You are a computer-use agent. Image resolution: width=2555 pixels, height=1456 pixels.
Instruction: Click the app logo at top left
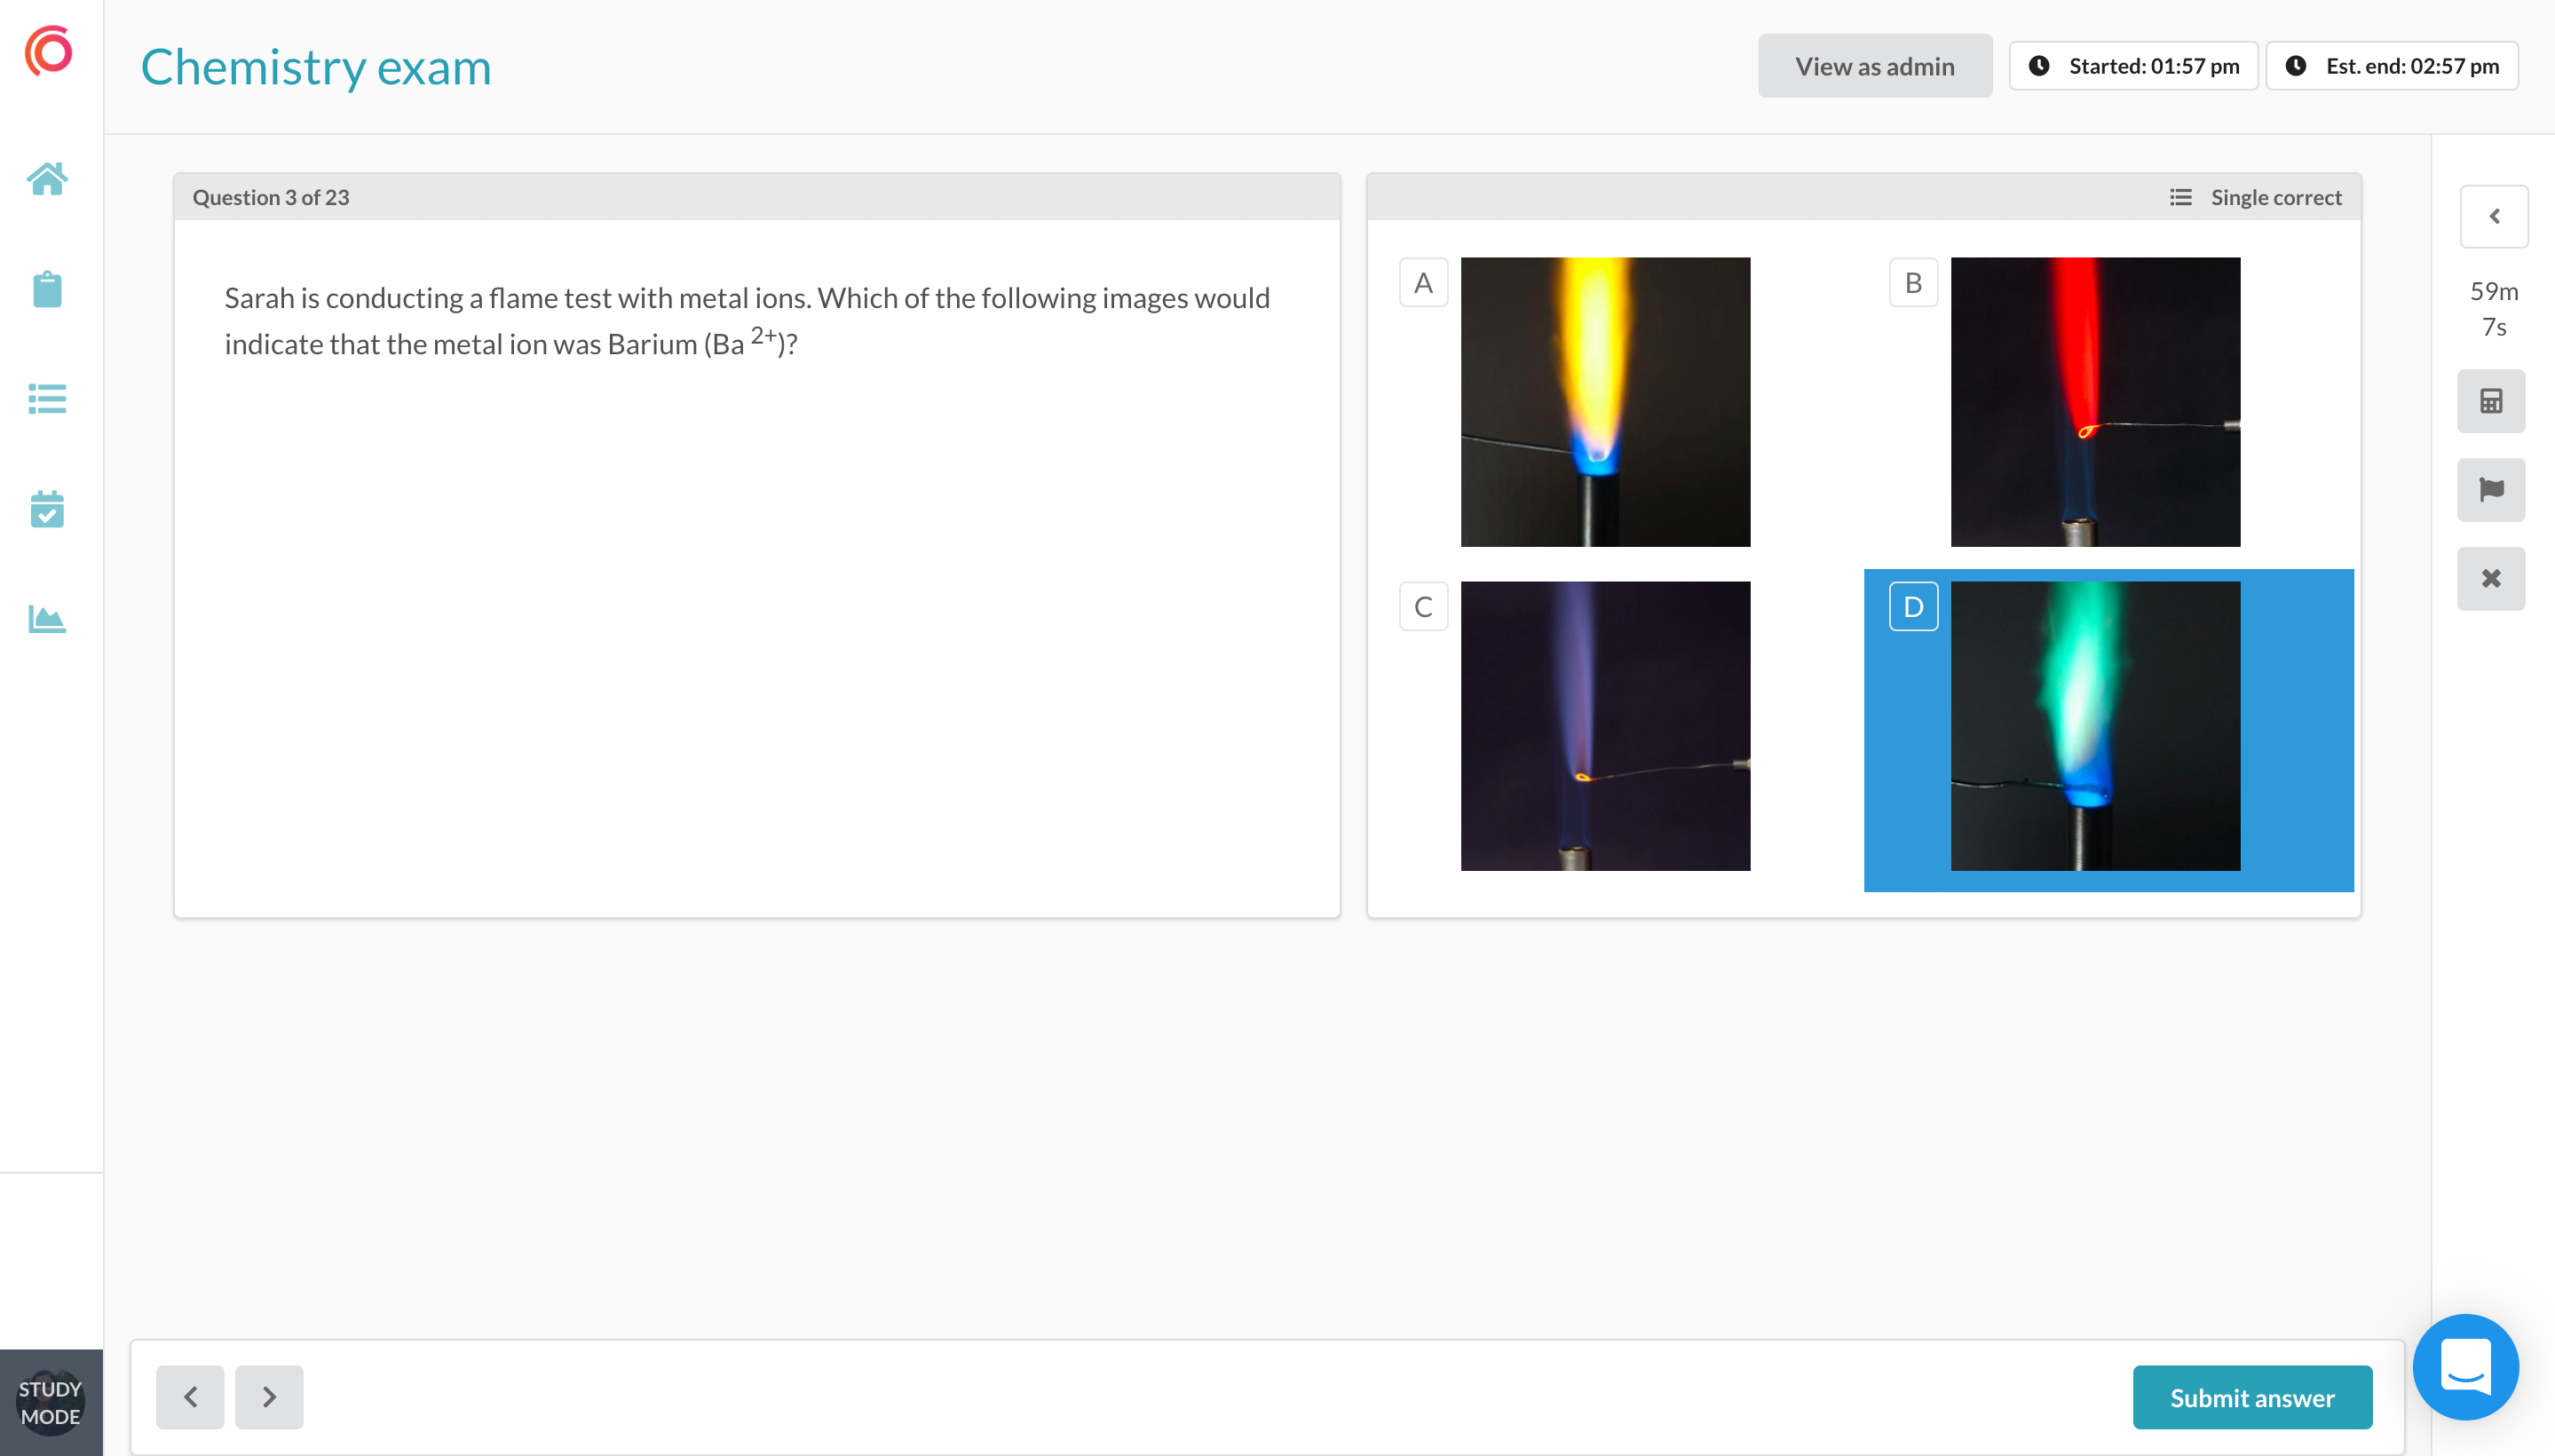(x=48, y=50)
